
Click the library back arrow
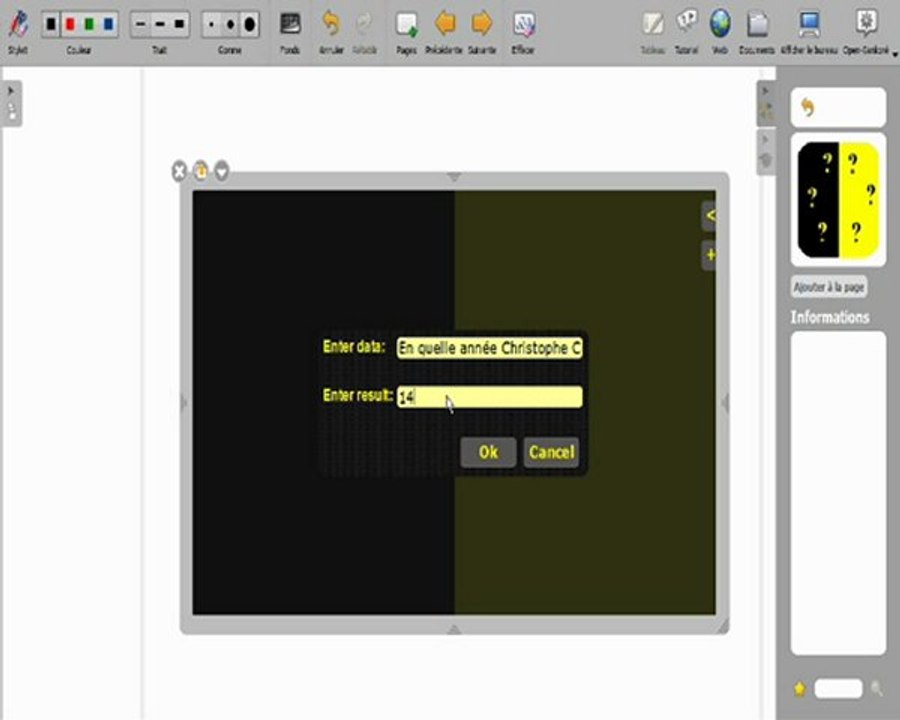click(x=808, y=107)
